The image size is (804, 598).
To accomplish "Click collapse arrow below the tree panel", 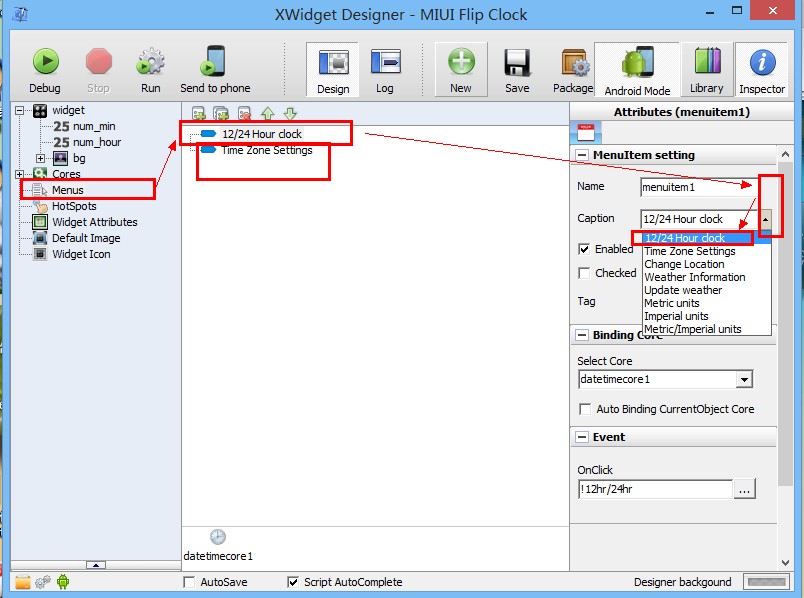I will 96,565.
